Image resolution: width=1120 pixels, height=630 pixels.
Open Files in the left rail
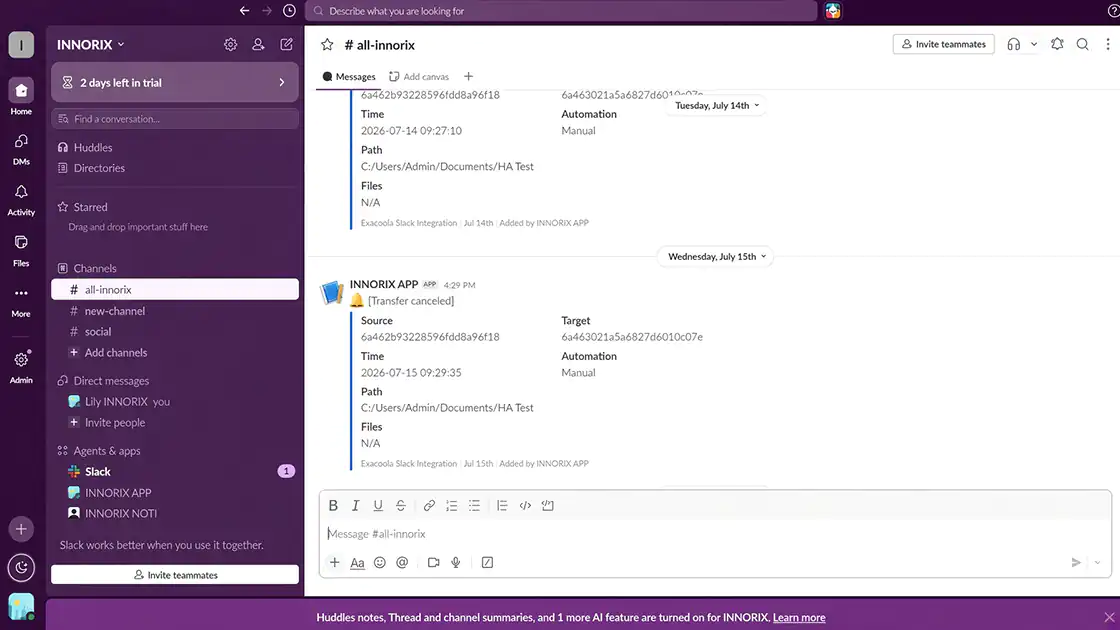pyautogui.click(x=21, y=250)
